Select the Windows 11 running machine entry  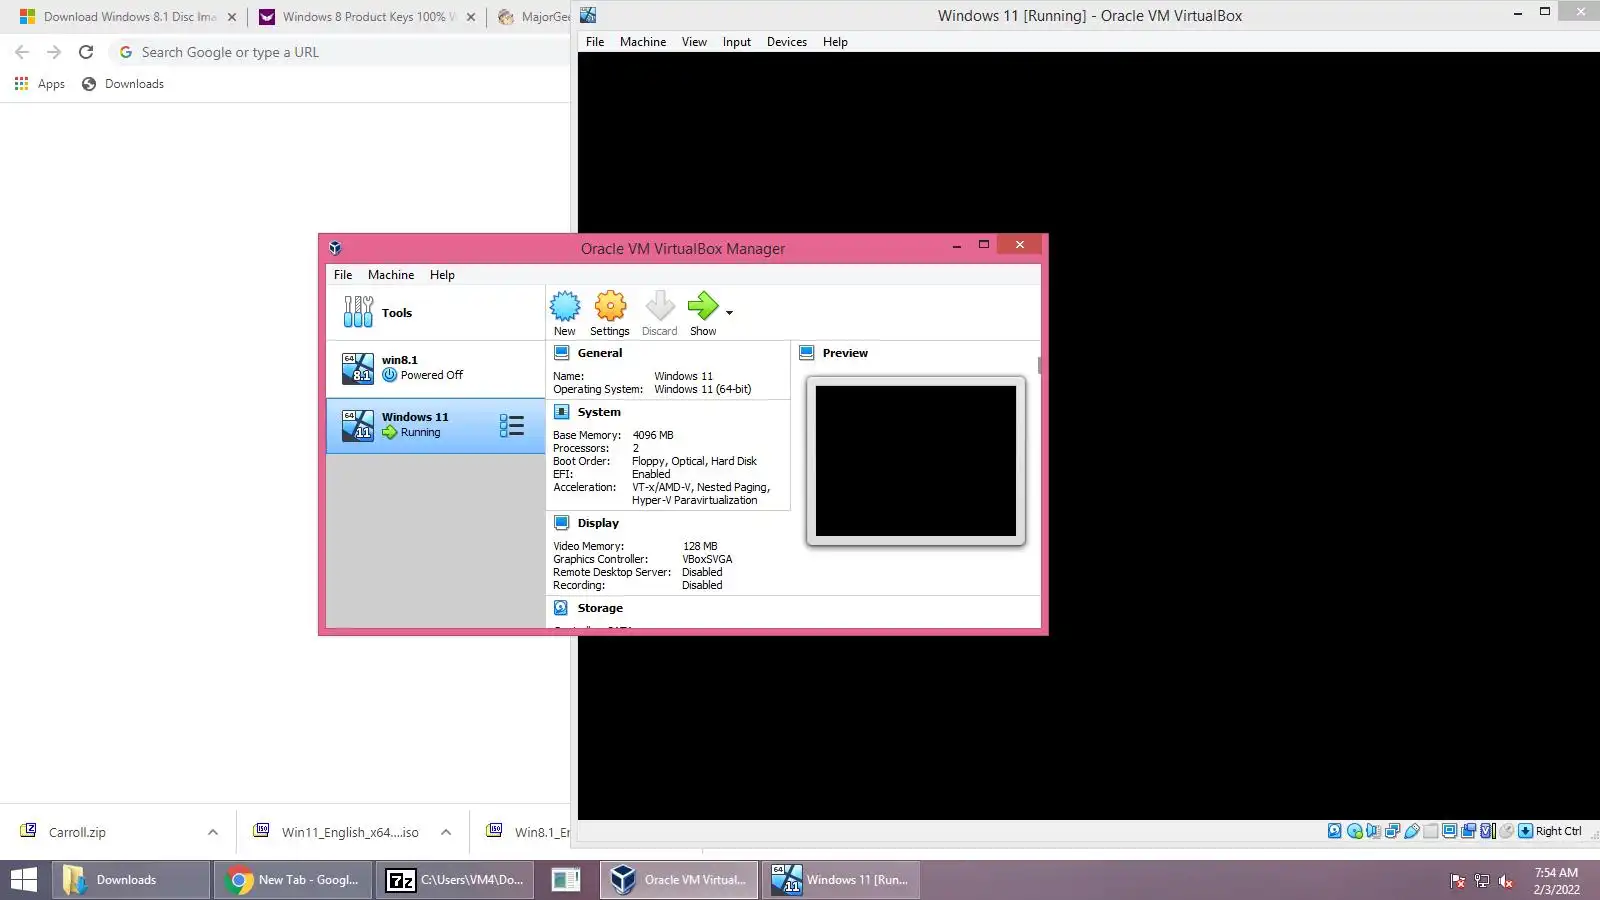(x=435, y=426)
